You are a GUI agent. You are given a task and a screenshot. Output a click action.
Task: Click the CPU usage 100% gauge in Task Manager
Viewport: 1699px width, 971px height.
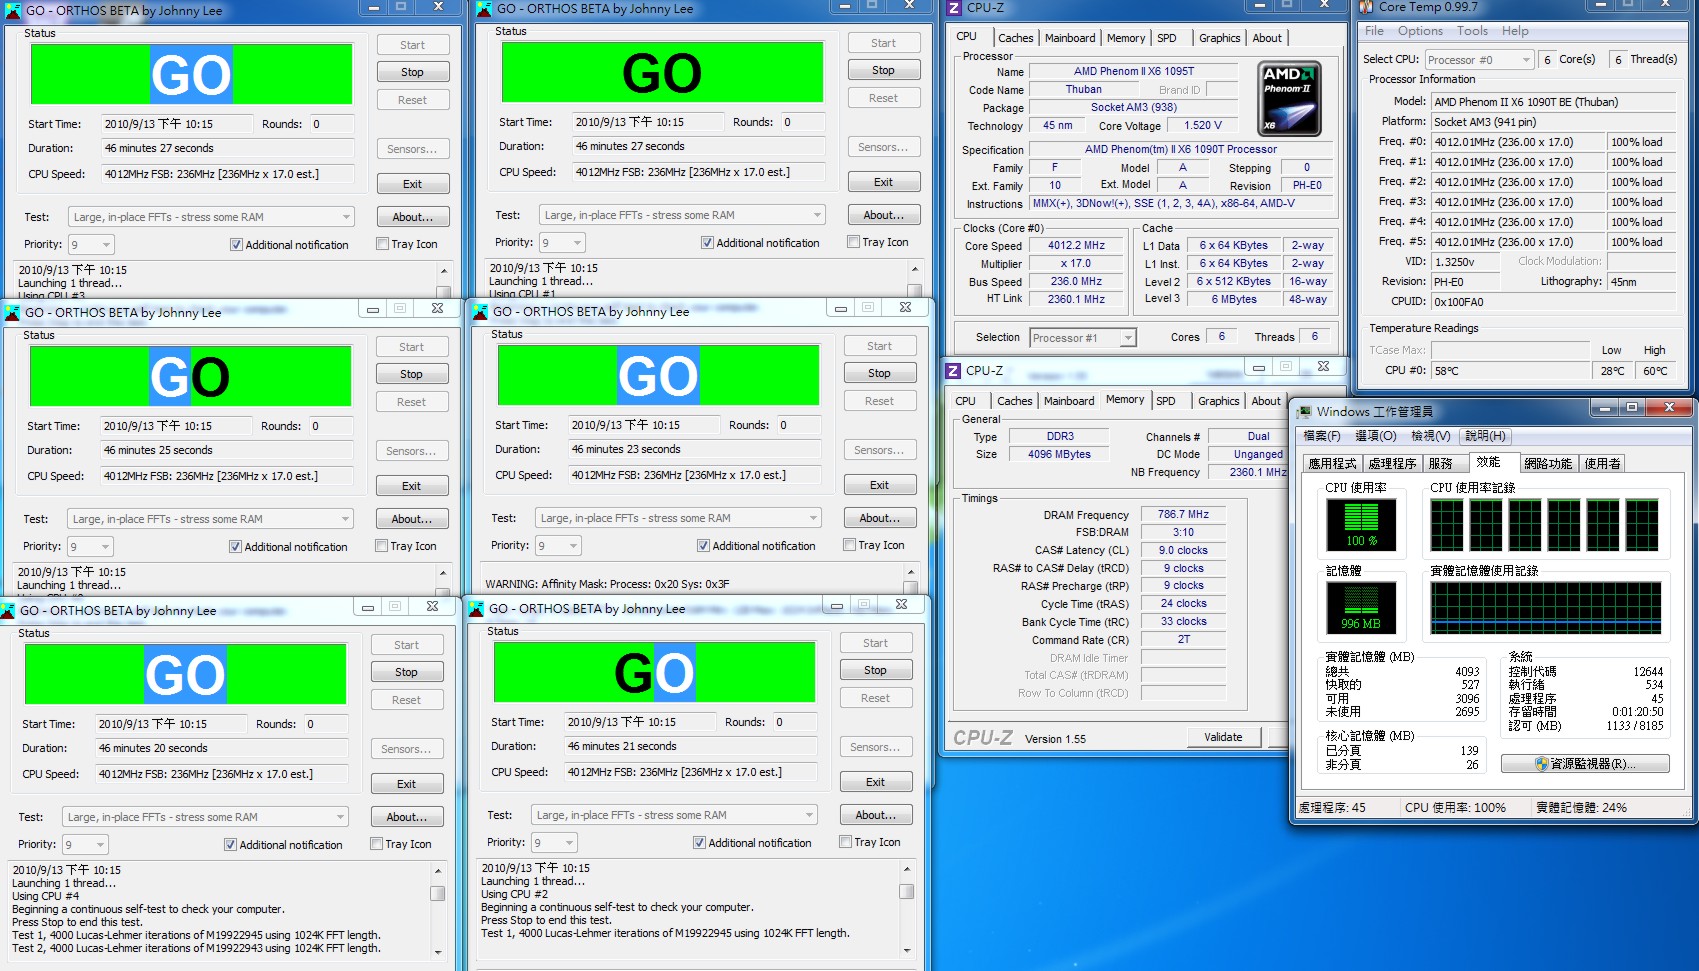tap(1360, 525)
